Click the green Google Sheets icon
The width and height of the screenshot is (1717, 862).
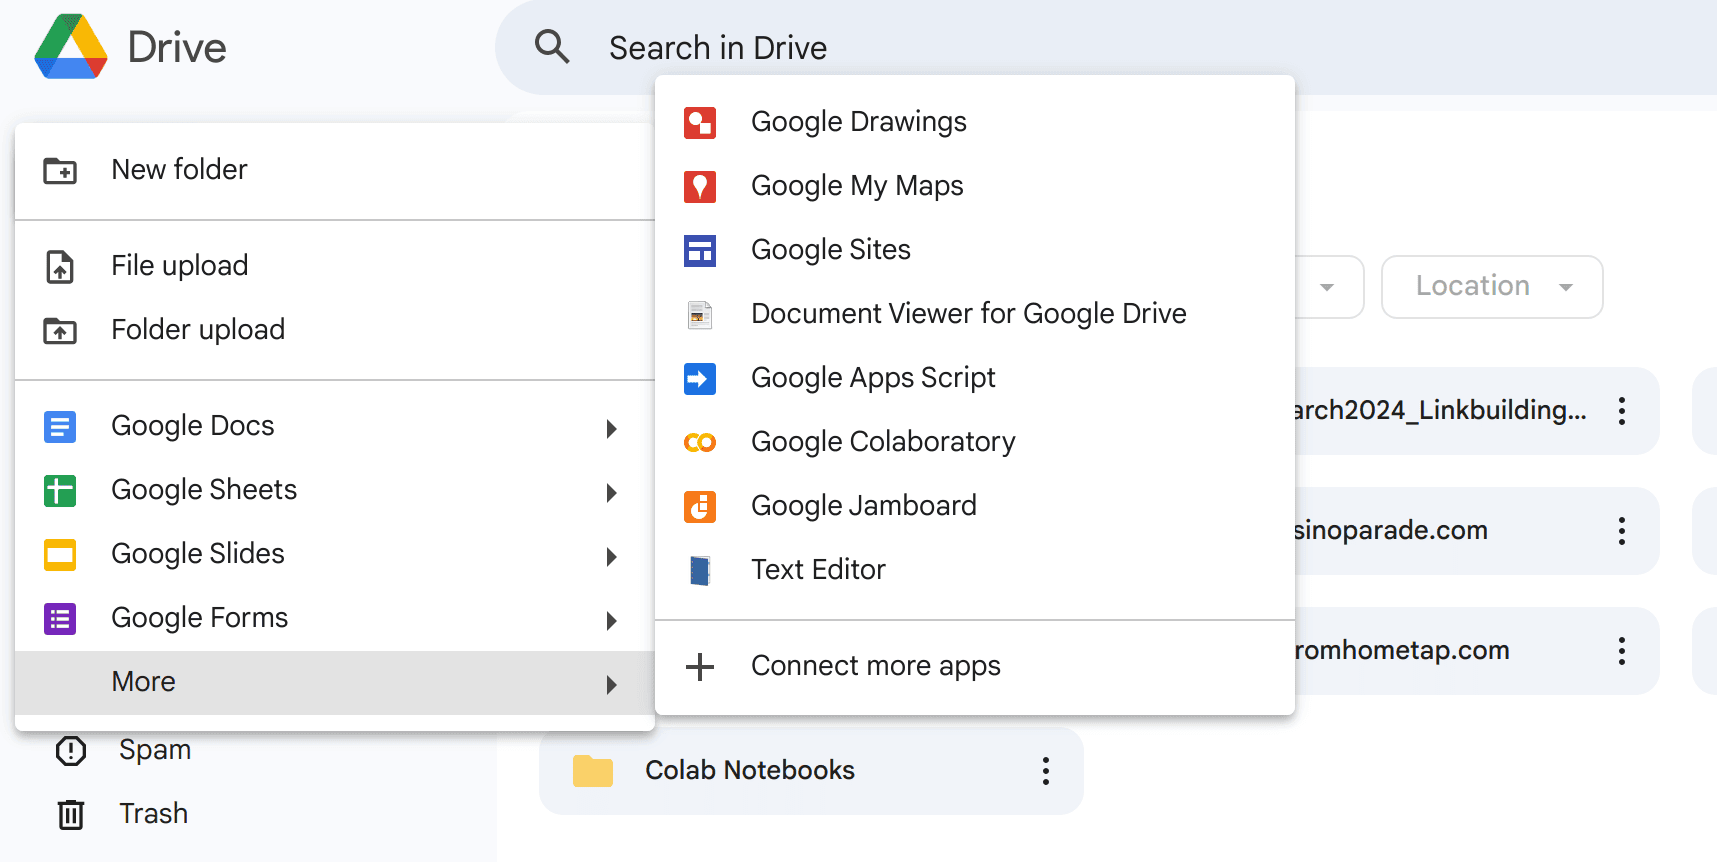point(60,491)
